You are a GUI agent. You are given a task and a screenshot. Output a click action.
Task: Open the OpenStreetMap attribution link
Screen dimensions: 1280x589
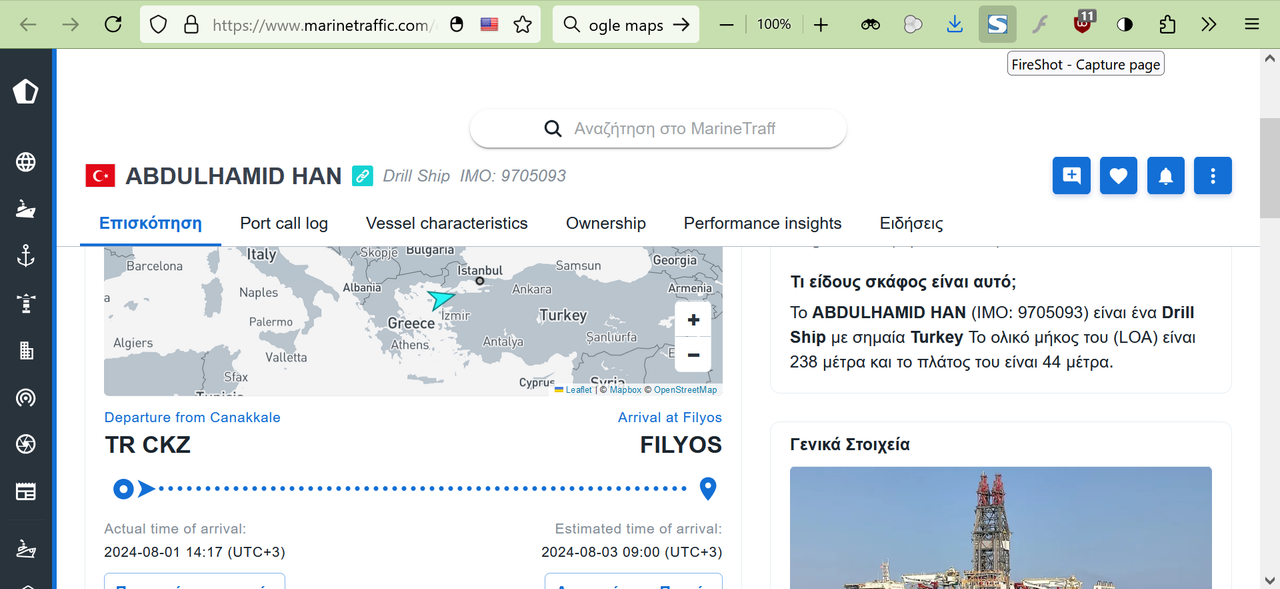tap(685, 390)
